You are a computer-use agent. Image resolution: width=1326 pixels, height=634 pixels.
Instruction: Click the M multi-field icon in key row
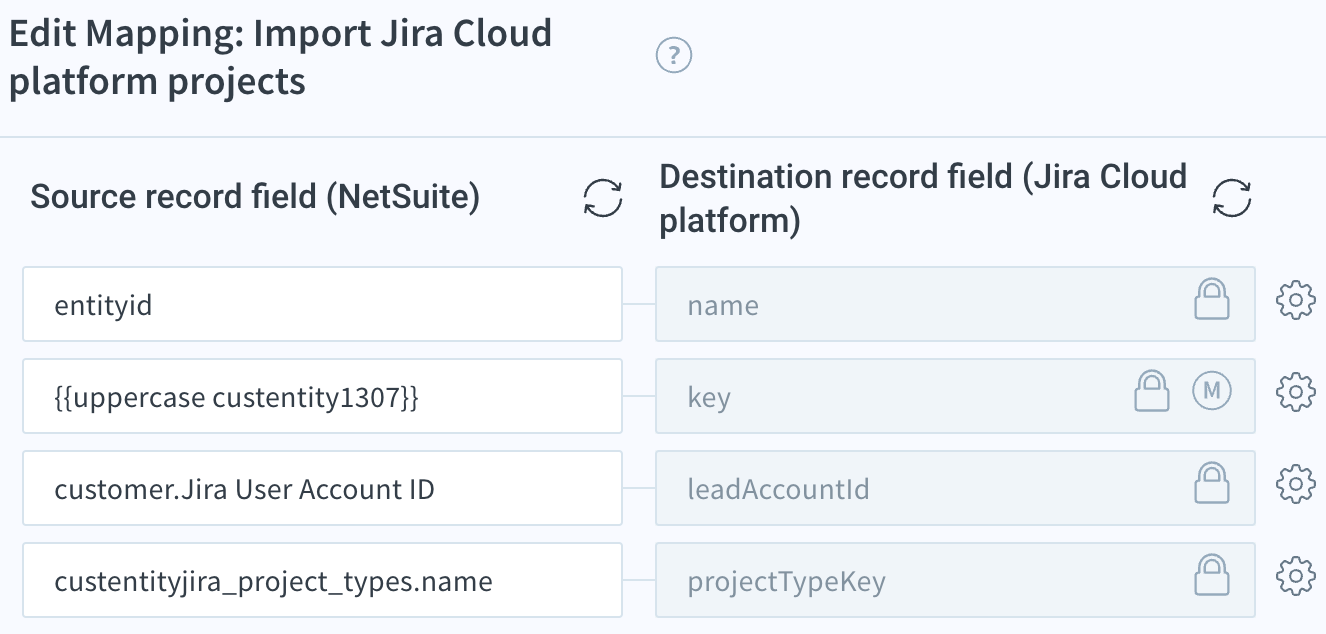[x=1212, y=391]
